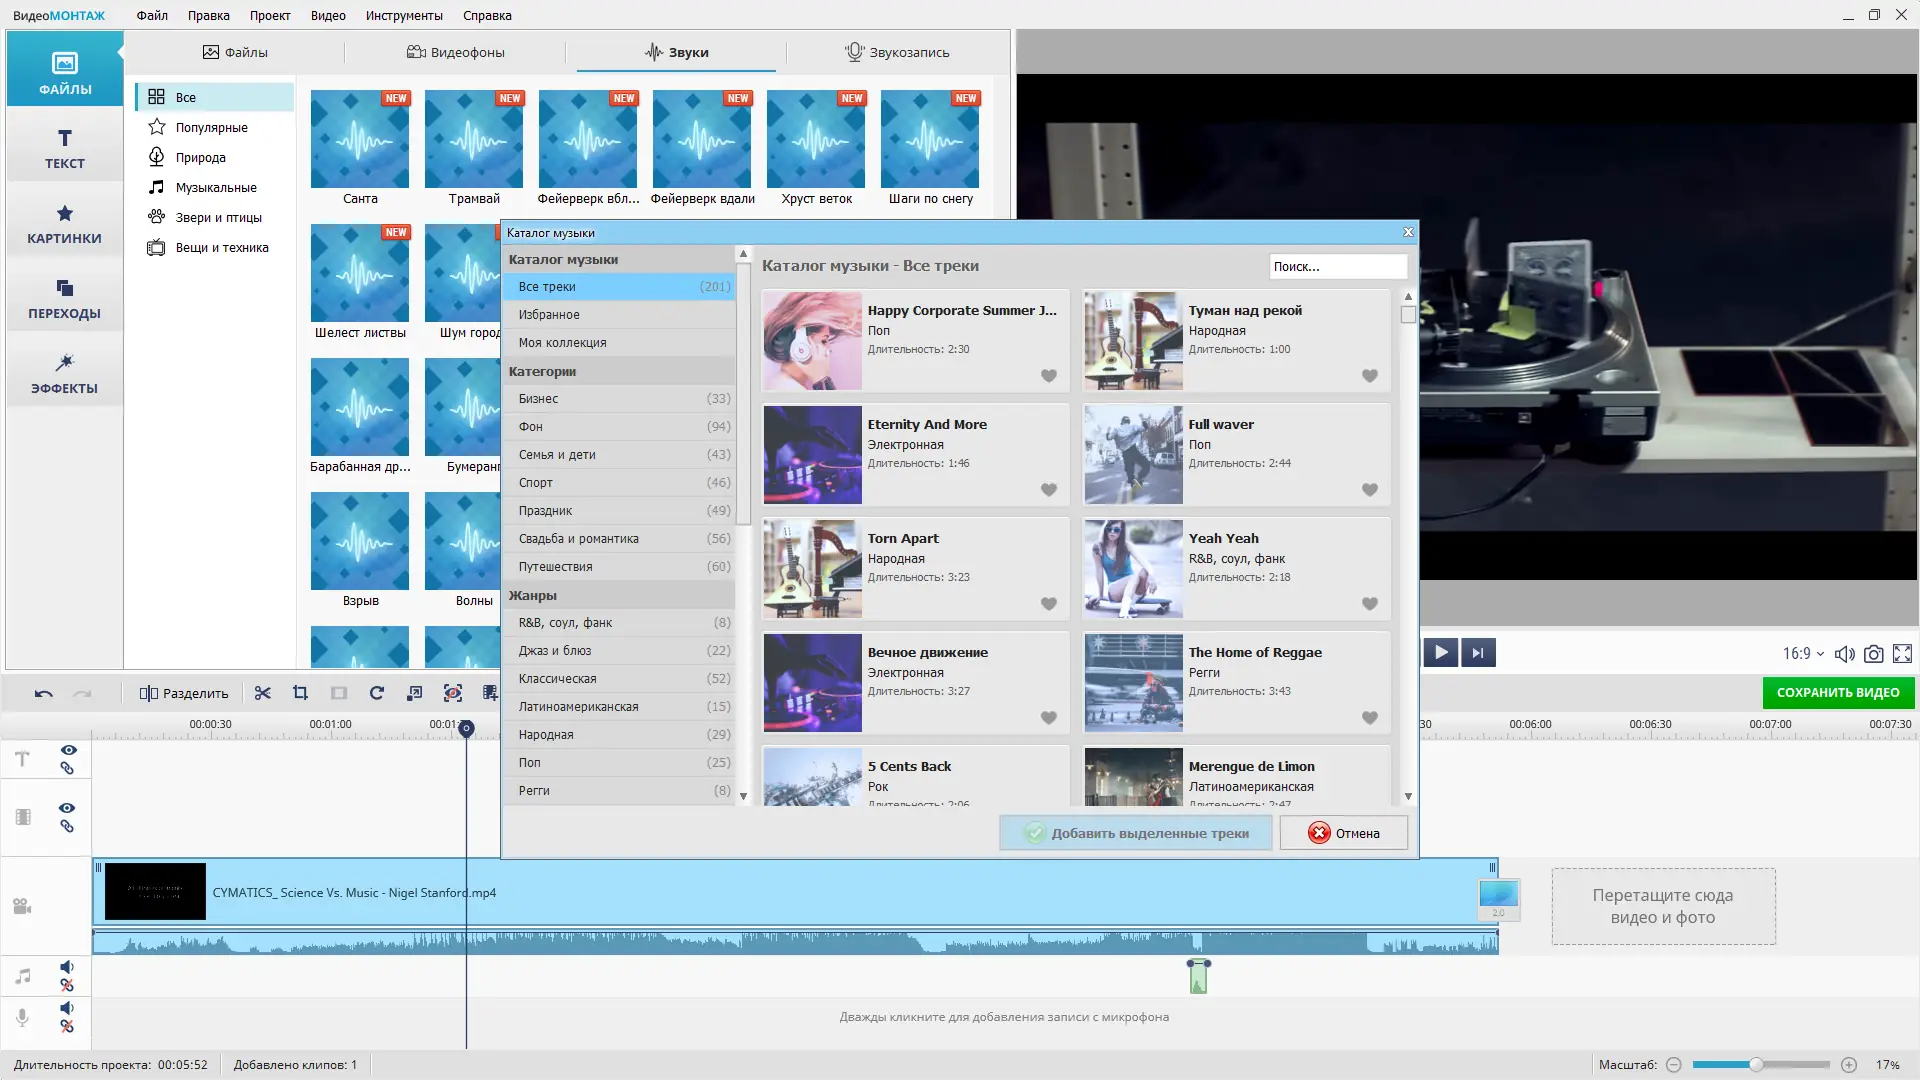Click the scissors cut icon in the toolbar

coord(262,693)
